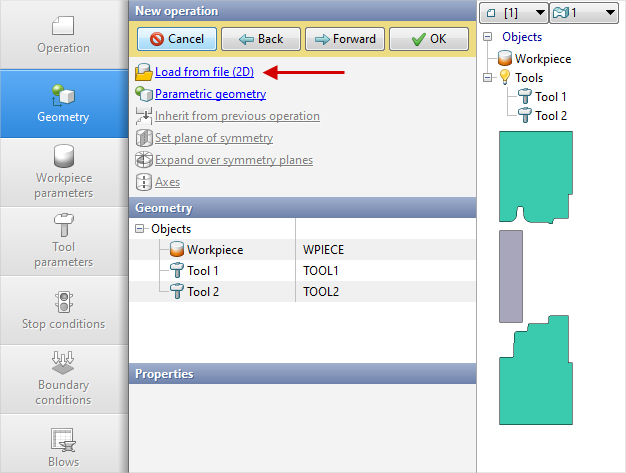Open the Workpiece parameters tab

click(x=64, y=172)
